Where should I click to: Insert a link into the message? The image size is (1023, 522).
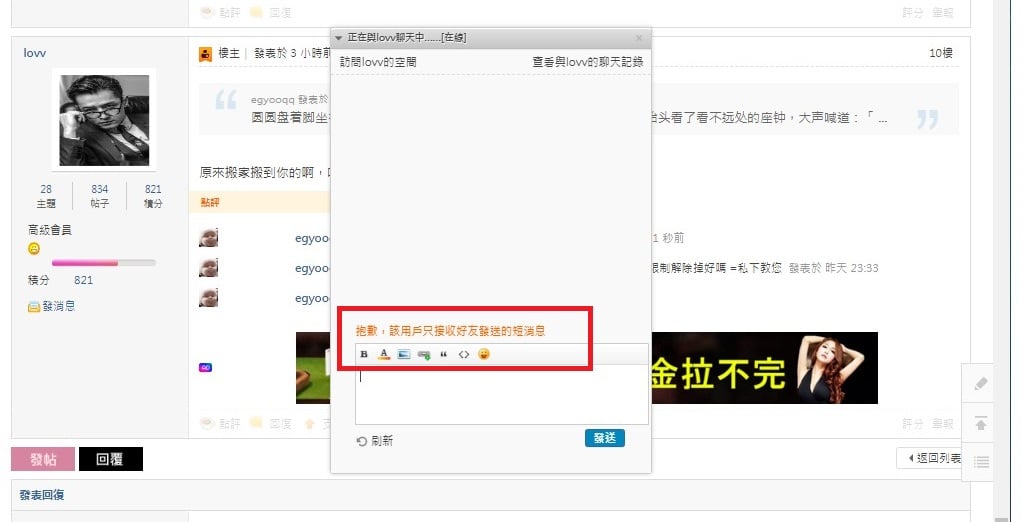[x=424, y=354]
